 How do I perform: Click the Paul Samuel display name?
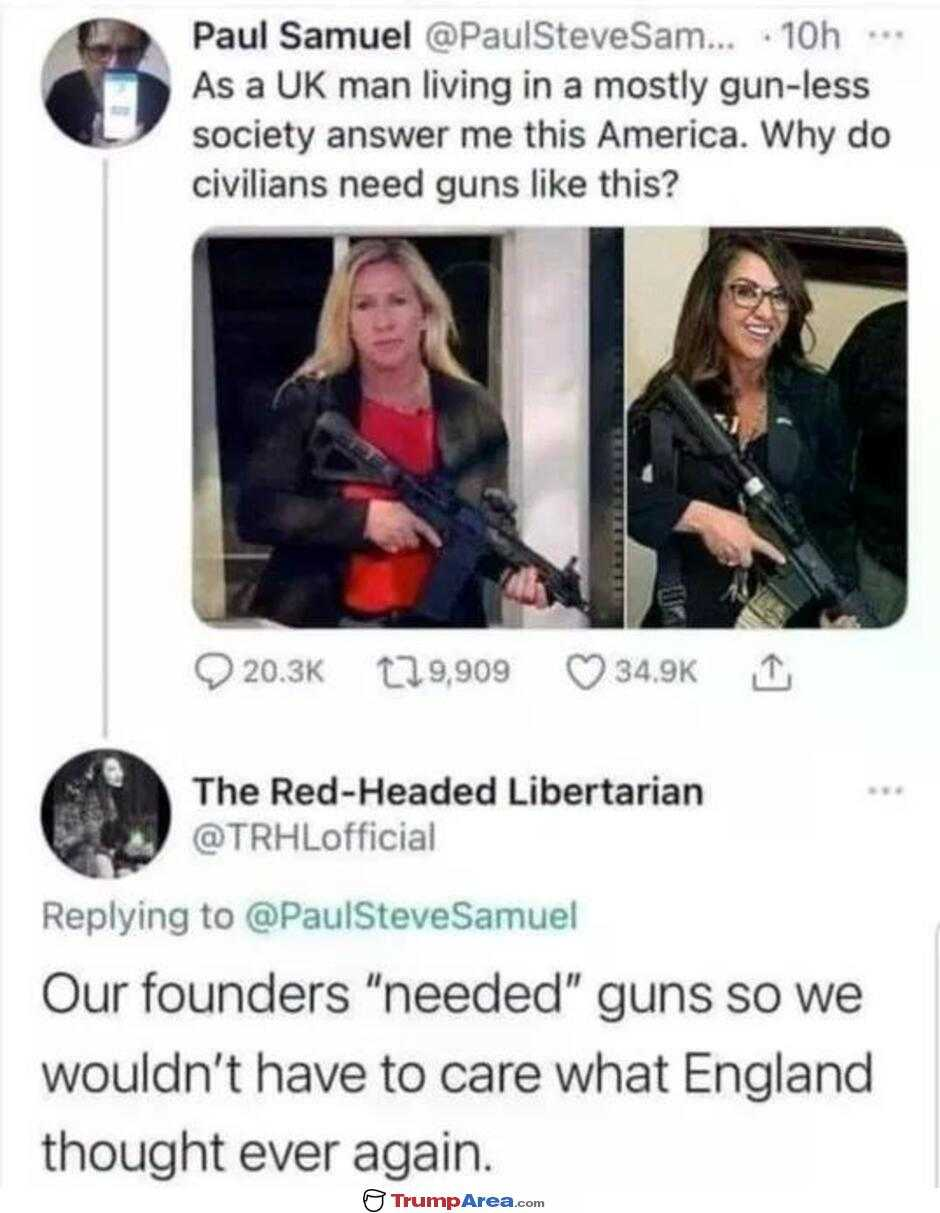(301, 38)
